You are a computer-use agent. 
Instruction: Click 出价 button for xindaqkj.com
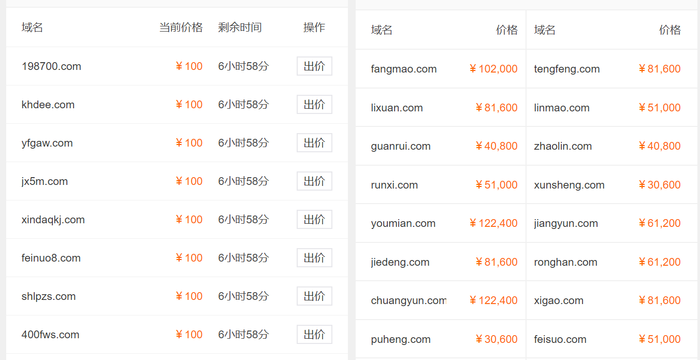pos(314,219)
